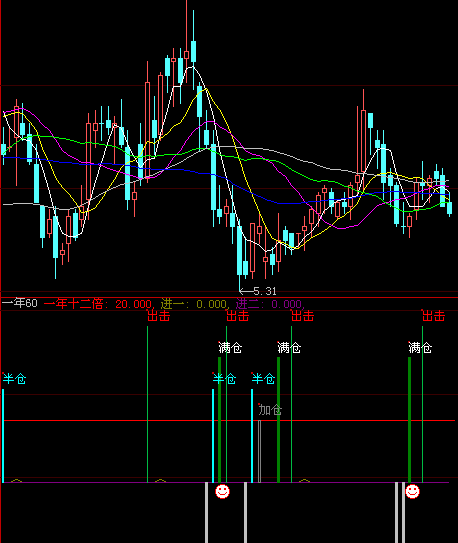Click the leftmost 出击 signal label
The width and height of the screenshot is (458, 543).
pyautogui.click(x=159, y=316)
